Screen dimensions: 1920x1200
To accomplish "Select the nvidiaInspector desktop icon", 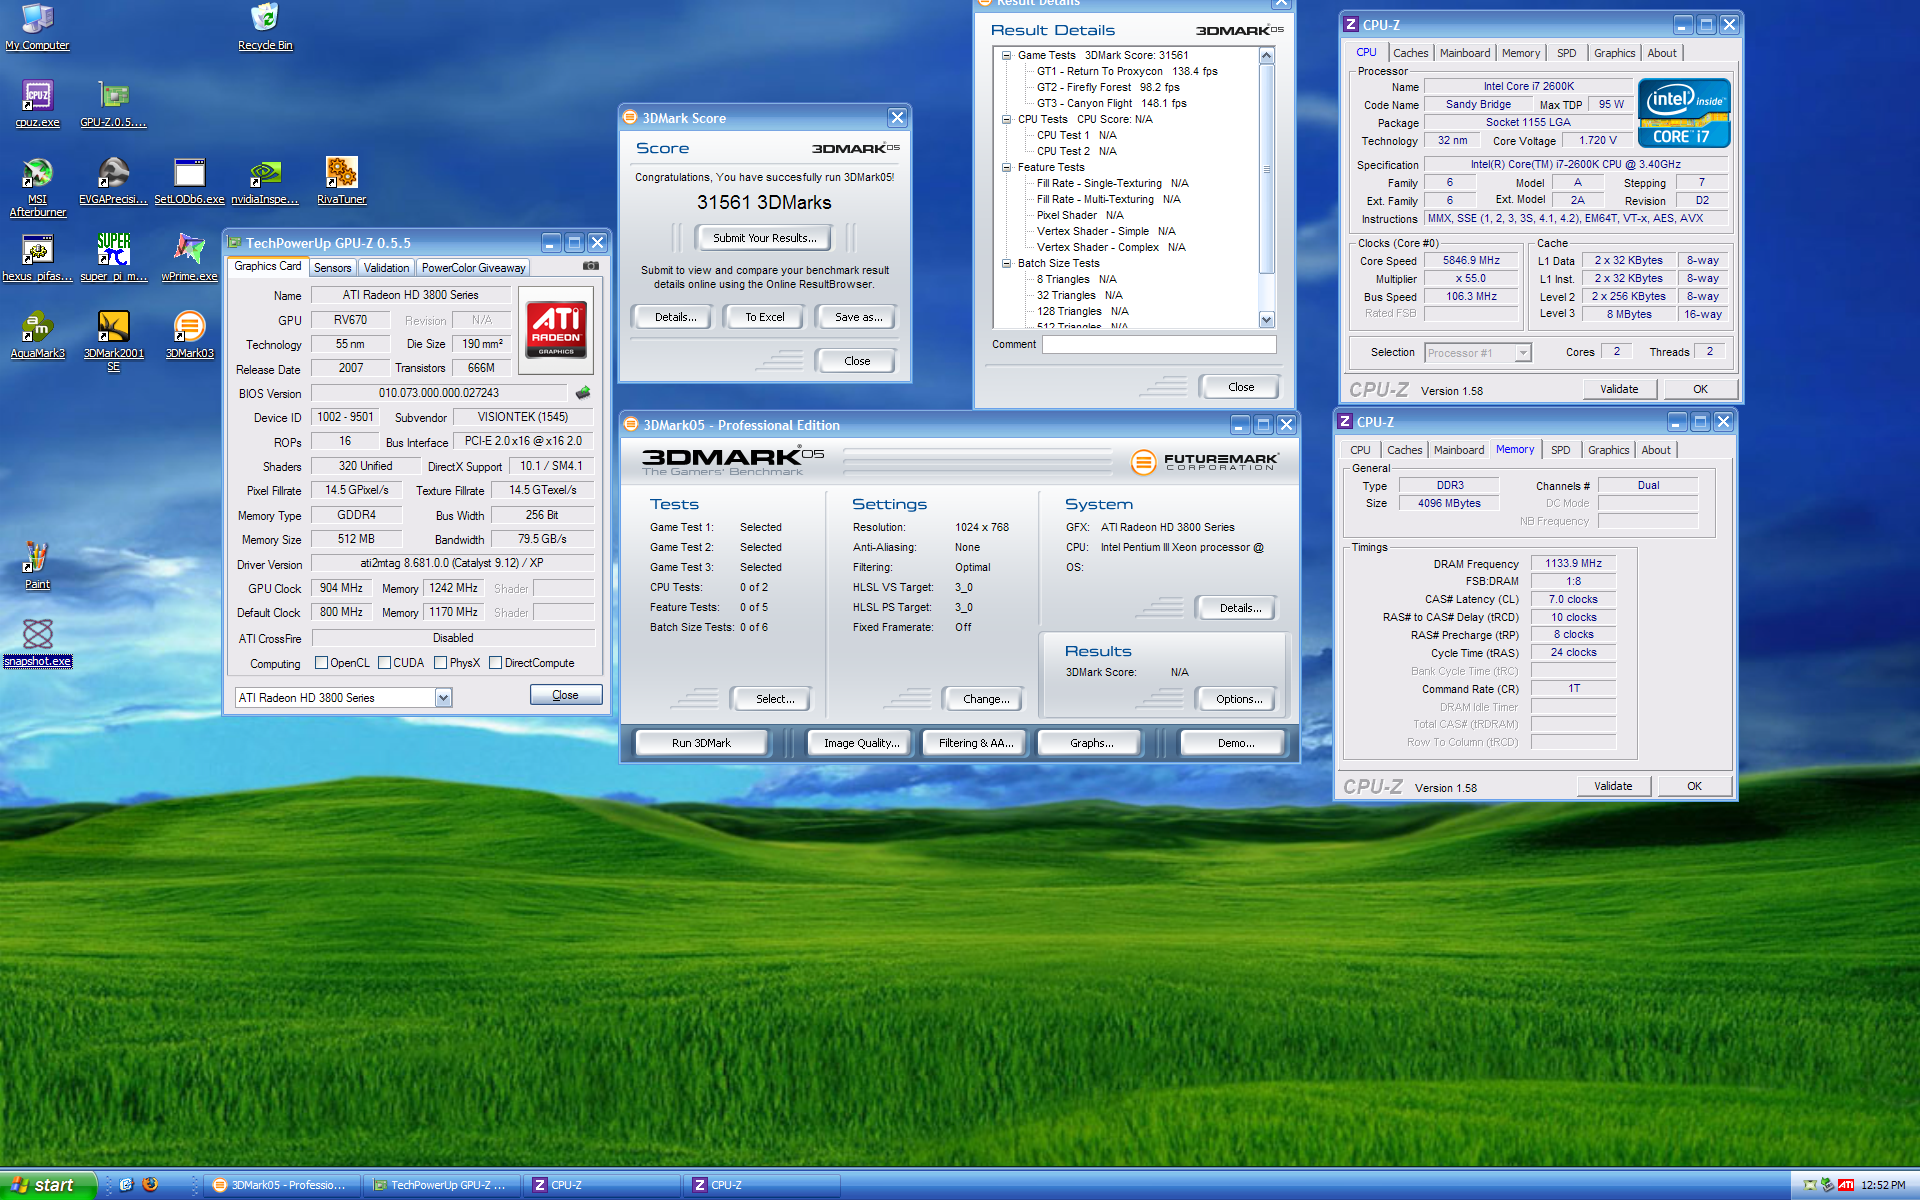I will (265, 180).
